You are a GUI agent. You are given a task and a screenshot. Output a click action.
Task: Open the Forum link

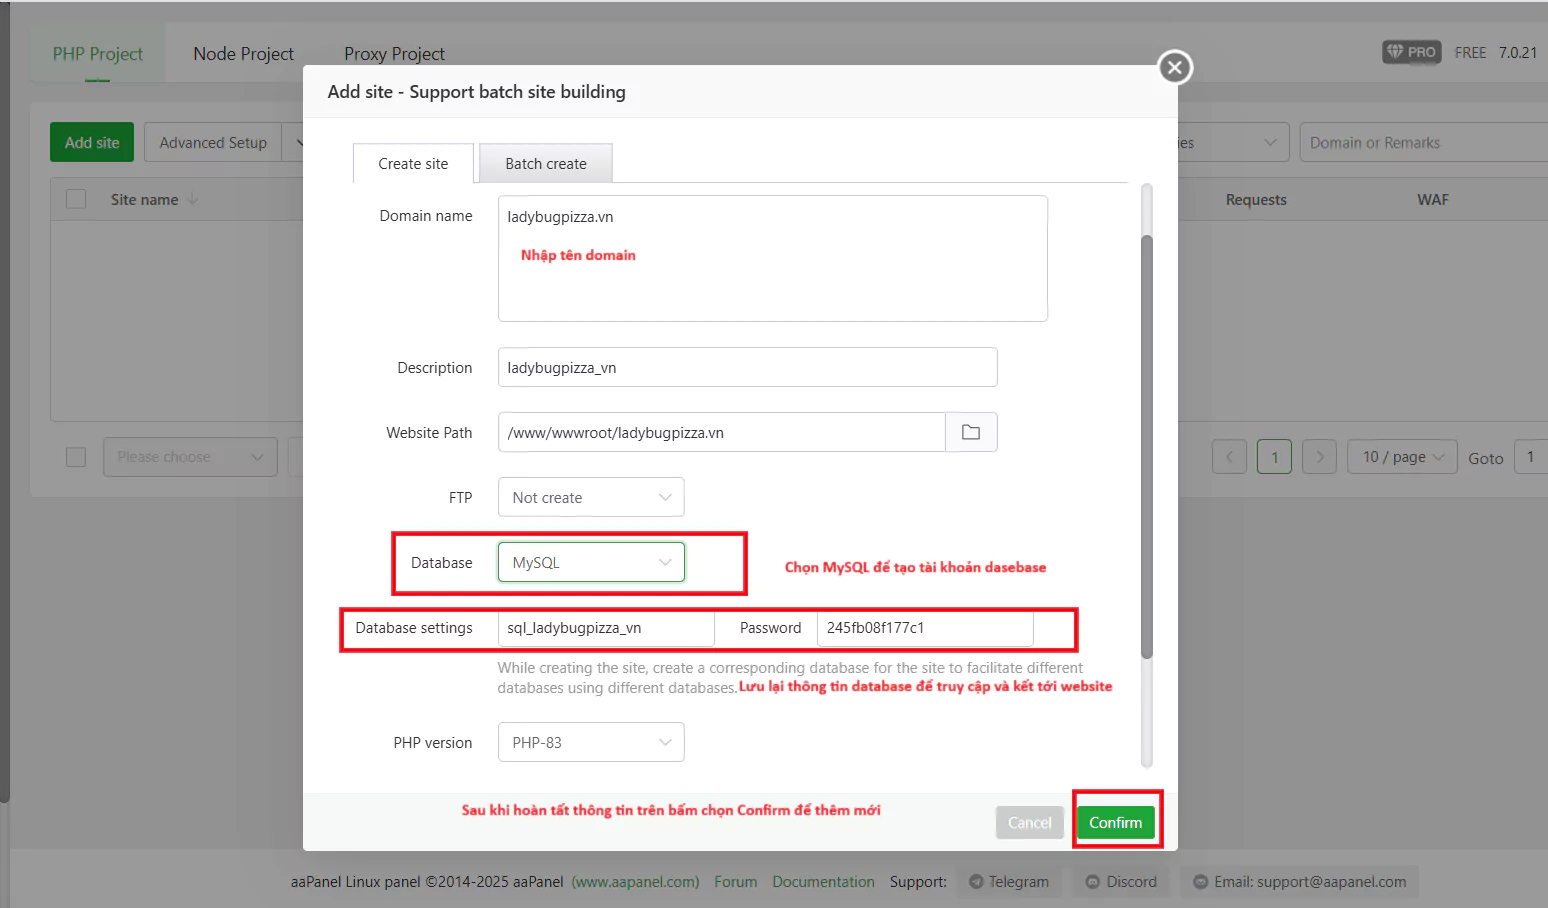tap(736, 881)
